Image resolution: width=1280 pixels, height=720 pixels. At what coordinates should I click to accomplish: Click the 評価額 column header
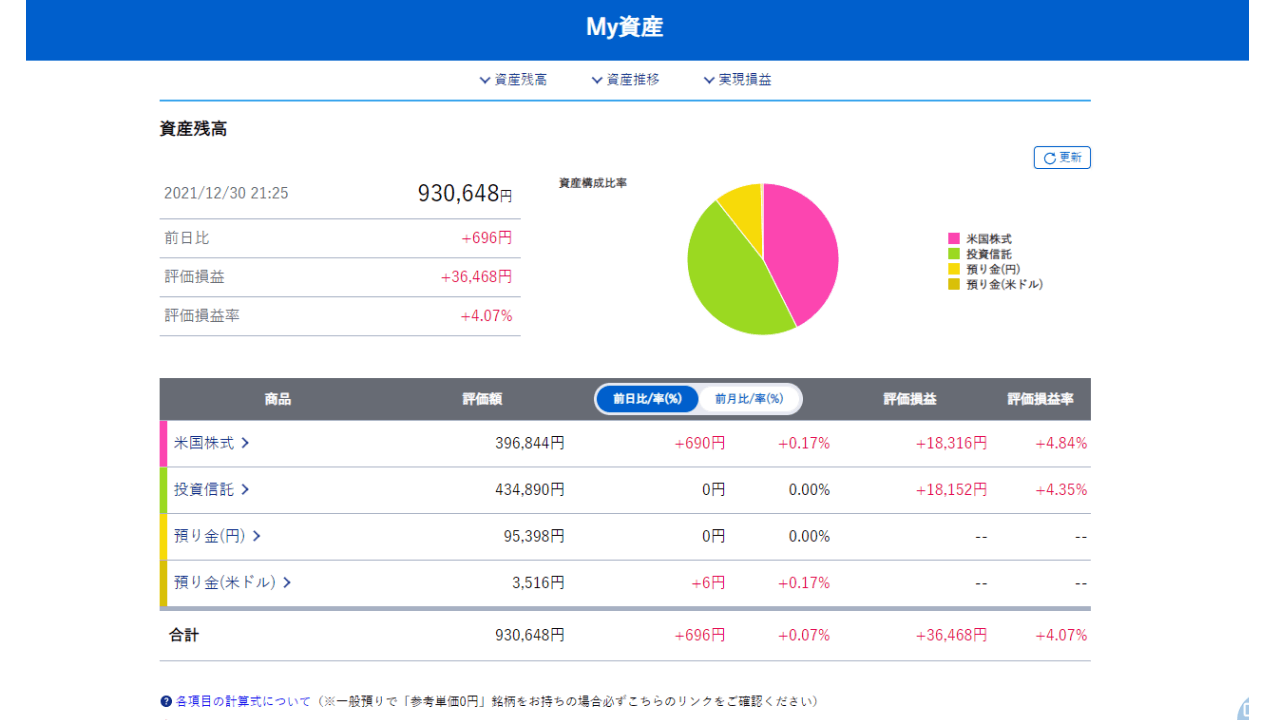[x=482, y=399]
